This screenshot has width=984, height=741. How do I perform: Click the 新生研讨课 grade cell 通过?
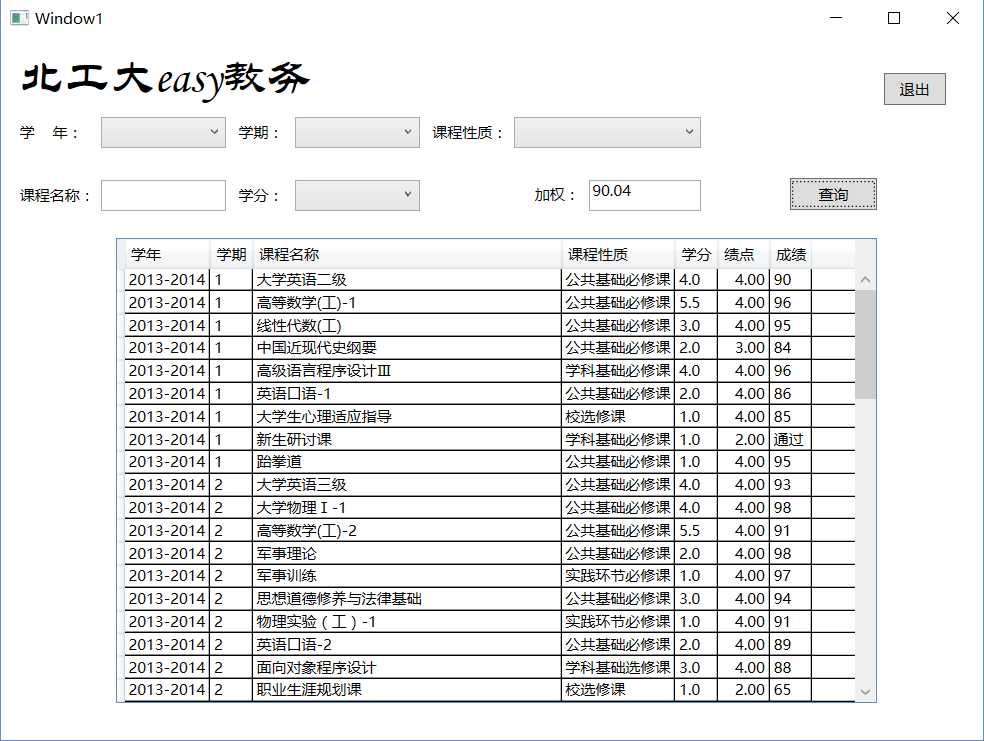[x=789, y=439]
